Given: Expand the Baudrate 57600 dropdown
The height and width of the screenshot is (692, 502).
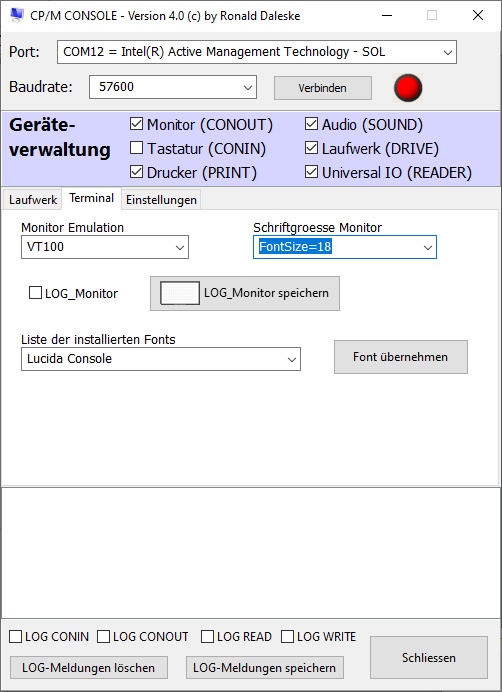Looking at the screenshot, I should tap(173, 87).
